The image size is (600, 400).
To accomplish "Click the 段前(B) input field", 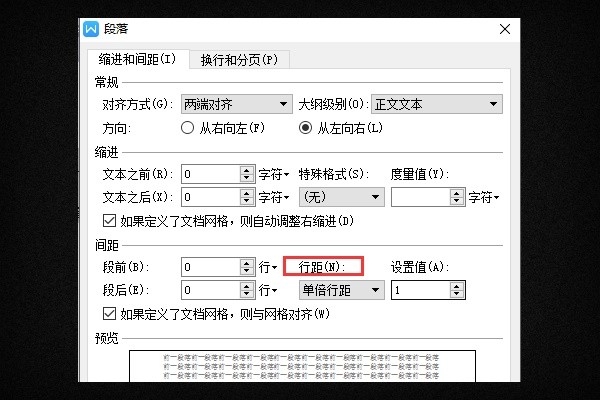I will point(211,267).
